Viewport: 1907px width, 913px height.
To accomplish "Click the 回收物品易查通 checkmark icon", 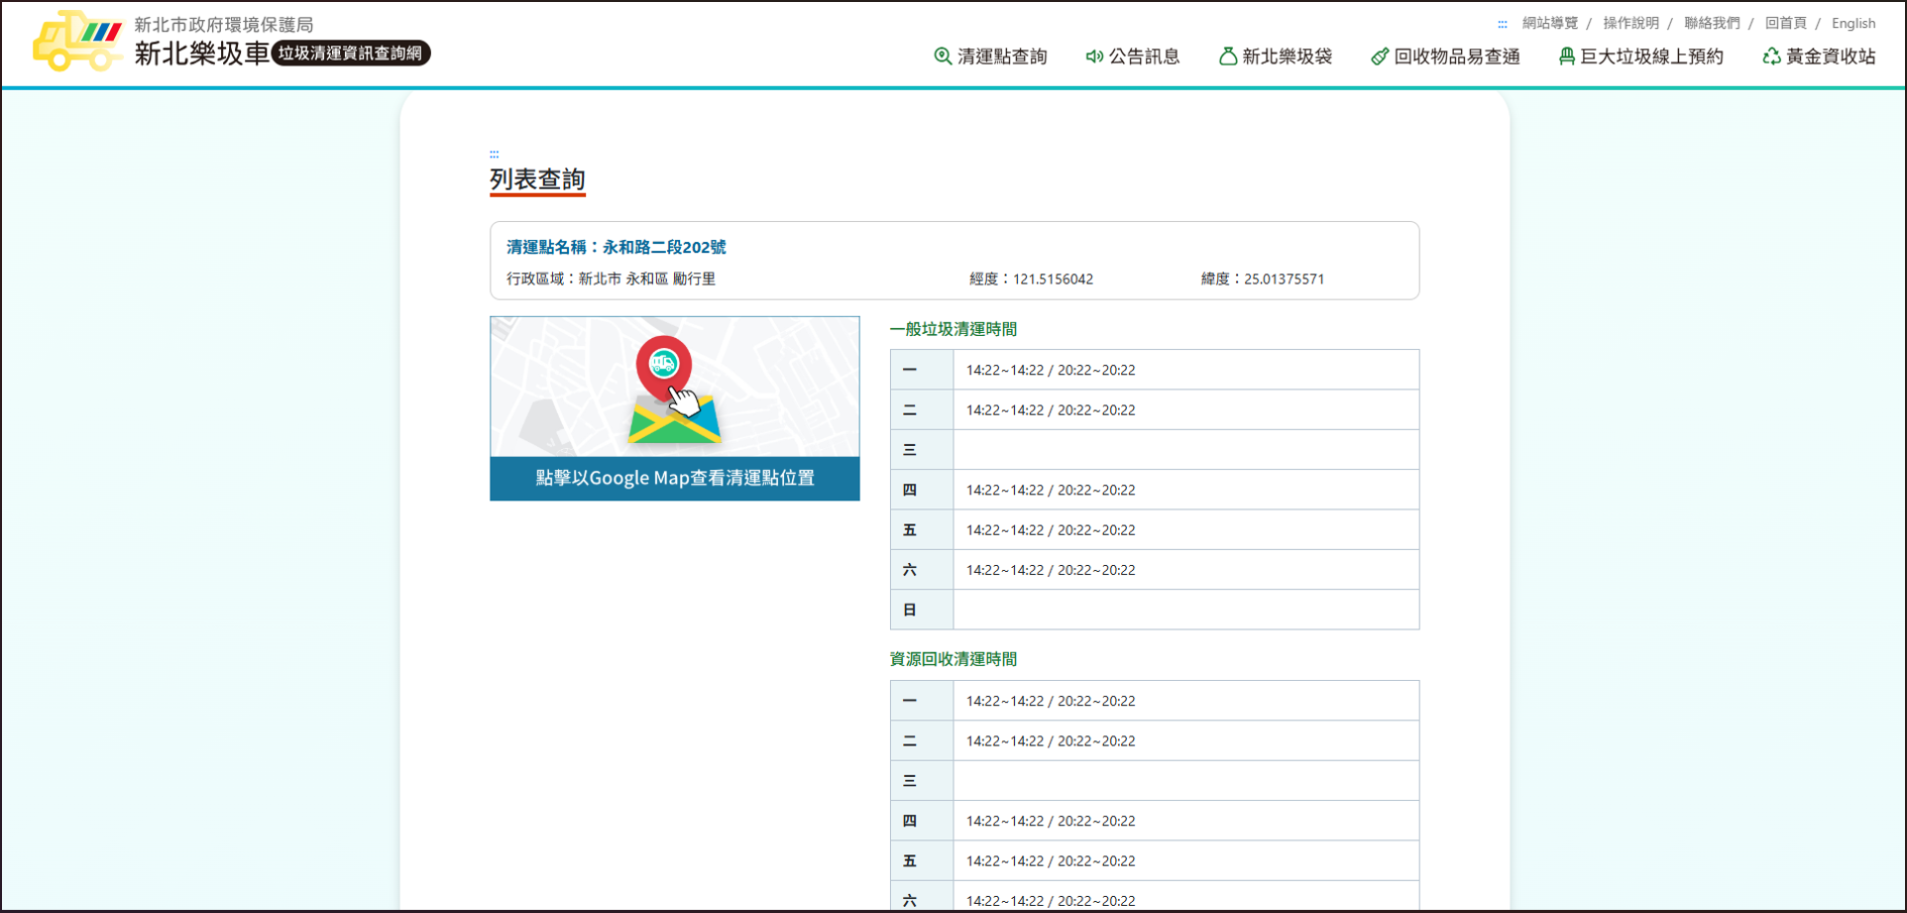I will (x=1379, y=57).
